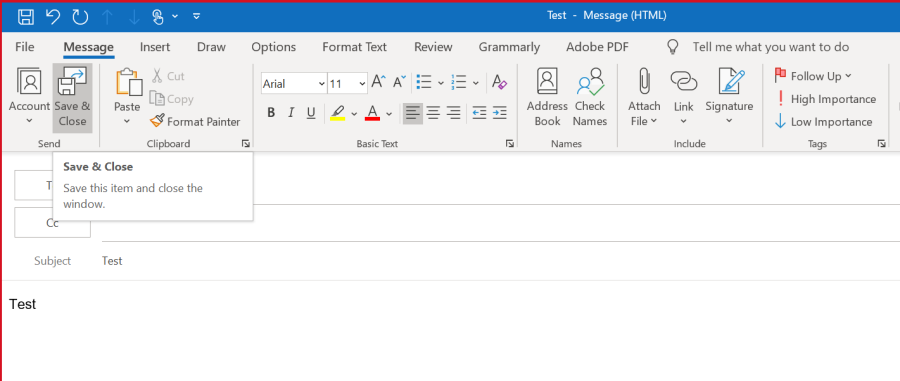Apply bullet list formatting
Image resolution: width=900 pixels, height=381 pixels.
pyautogui.click(x=424, y=82)
